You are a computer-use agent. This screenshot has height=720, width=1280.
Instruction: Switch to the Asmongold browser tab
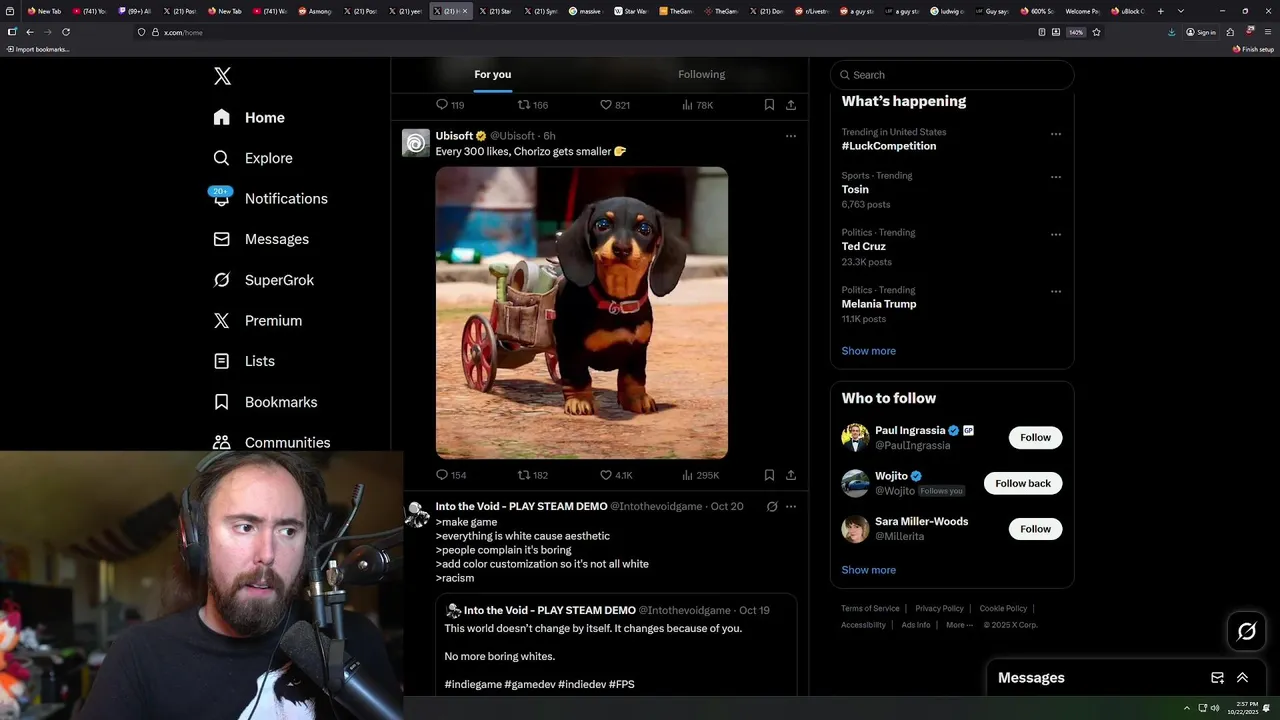(315, 11)
